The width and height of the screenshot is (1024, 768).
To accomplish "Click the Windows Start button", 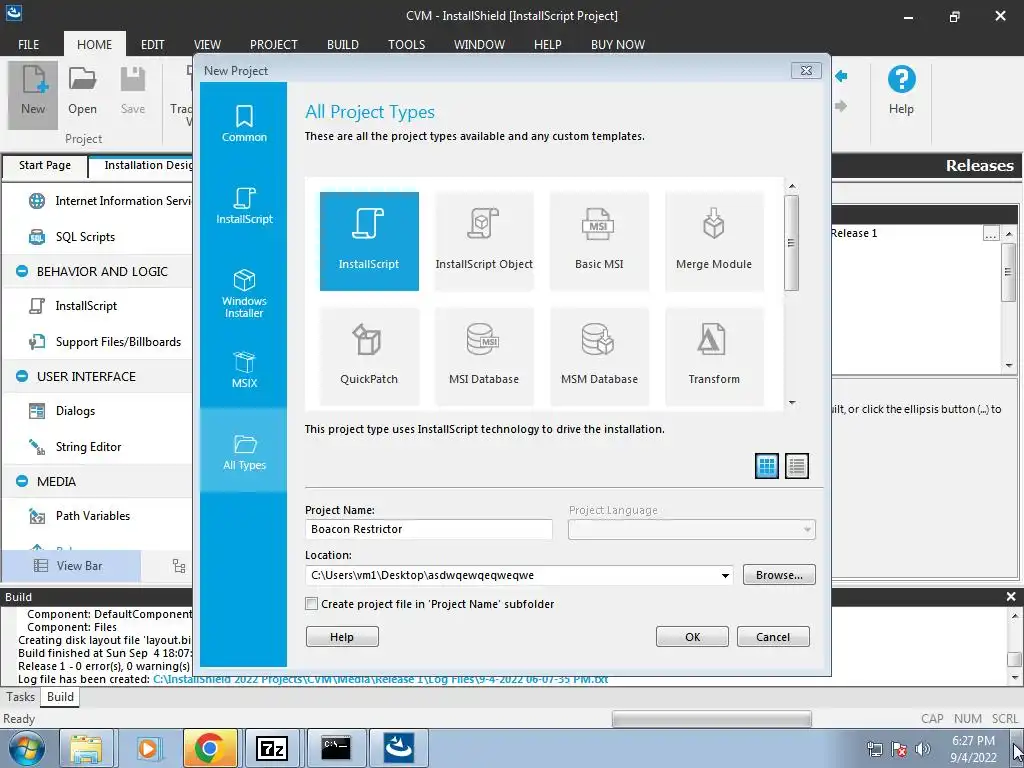I will [x=26, y=748].
